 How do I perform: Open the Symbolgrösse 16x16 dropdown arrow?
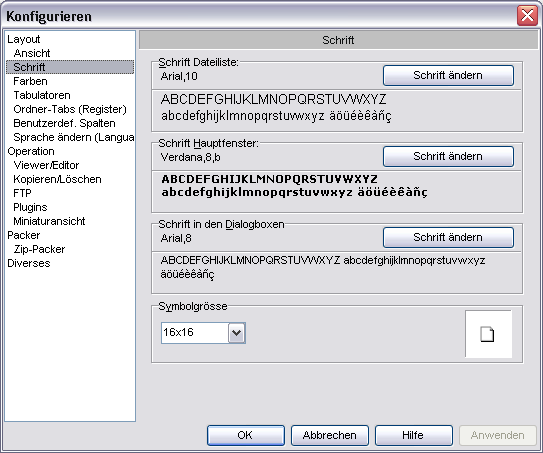(237, 333)
